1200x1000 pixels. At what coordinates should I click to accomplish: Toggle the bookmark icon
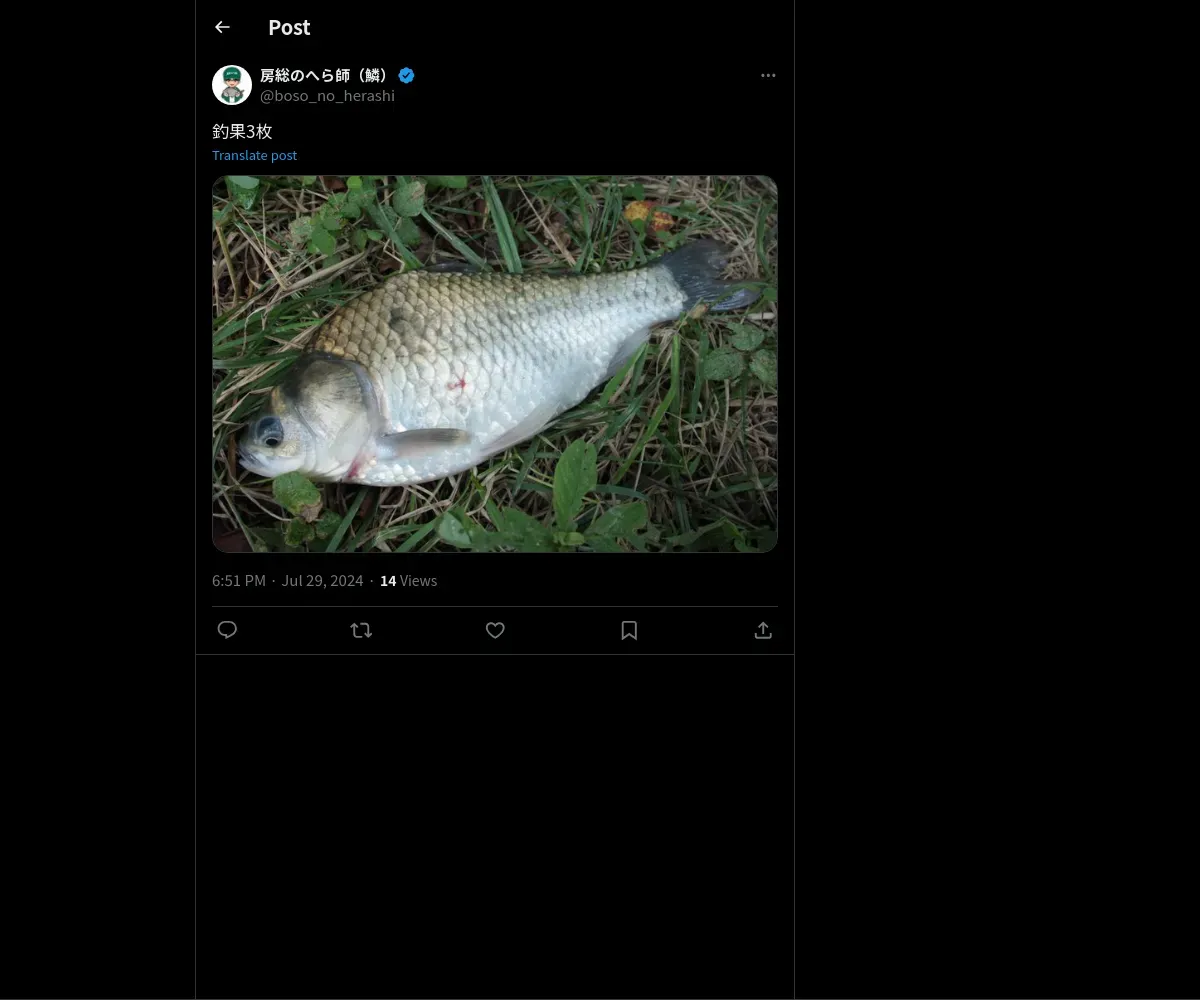coord(629,630)
